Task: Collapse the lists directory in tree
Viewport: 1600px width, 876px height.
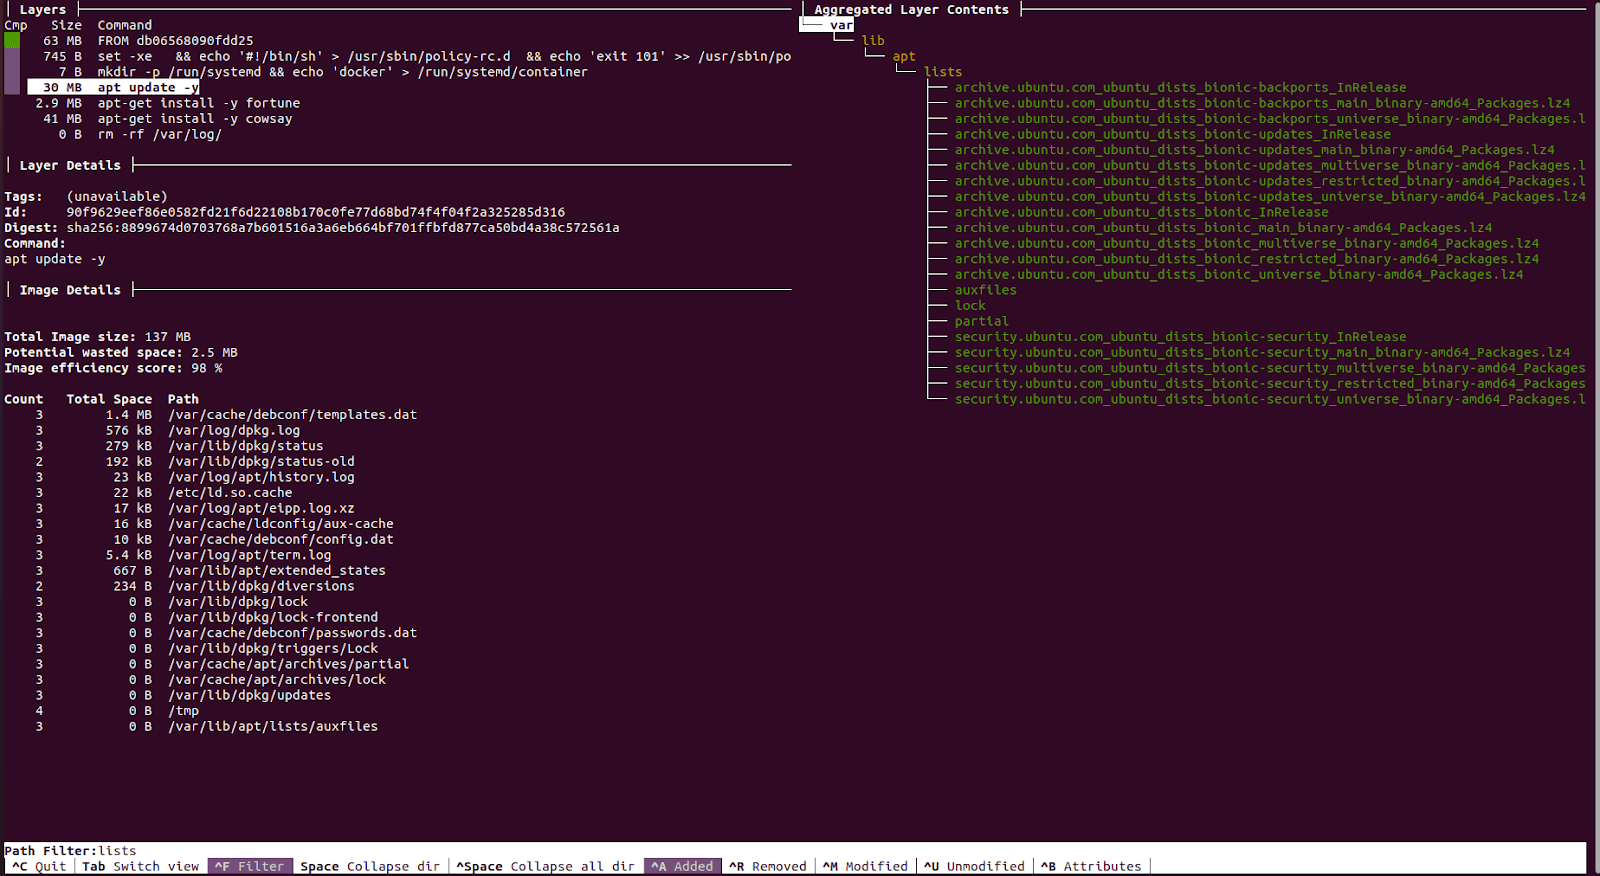Action: pos(943,72)
